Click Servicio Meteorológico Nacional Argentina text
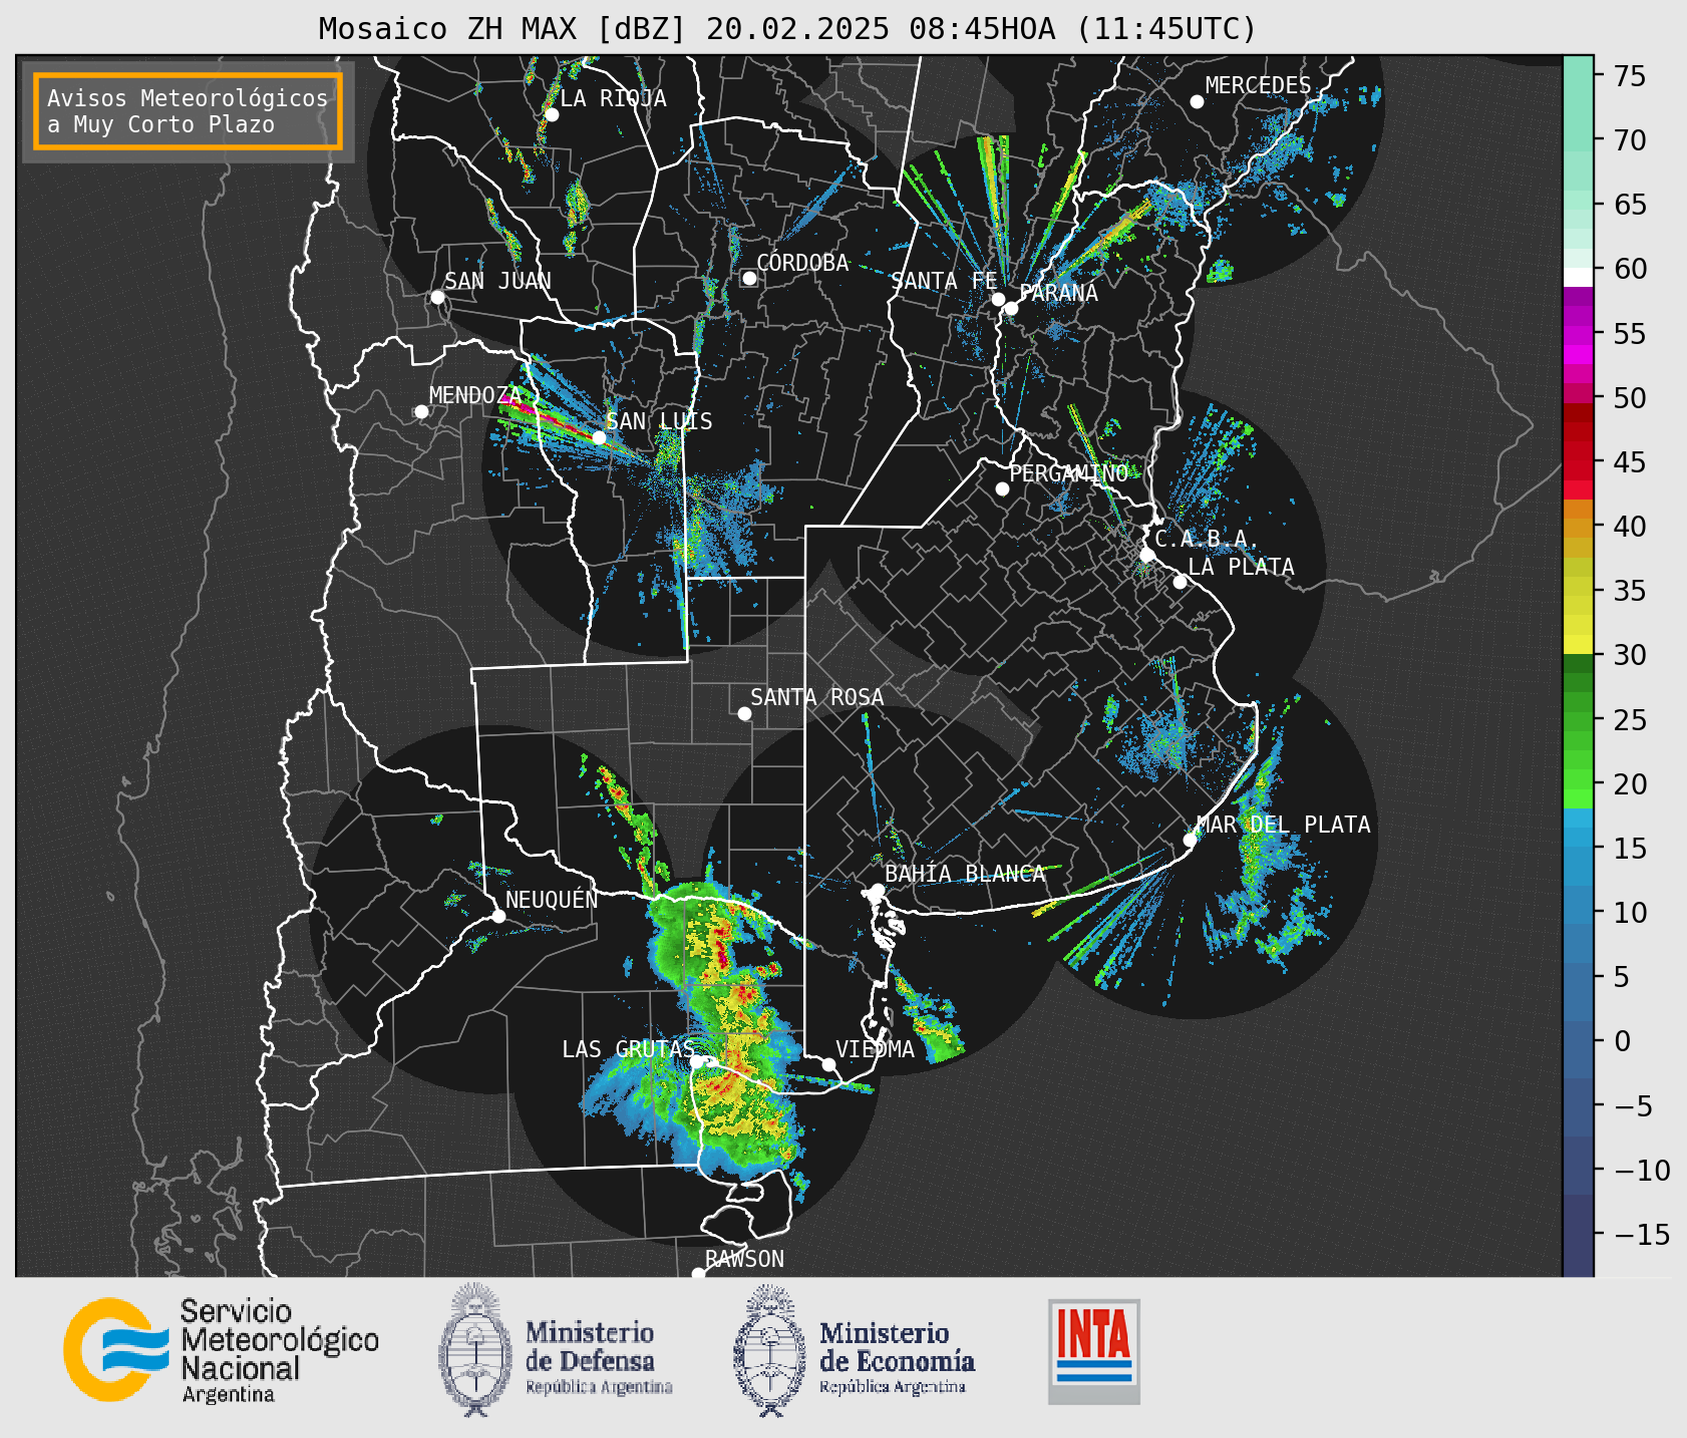The image size is (1687, 1438). pos(280,1351)
